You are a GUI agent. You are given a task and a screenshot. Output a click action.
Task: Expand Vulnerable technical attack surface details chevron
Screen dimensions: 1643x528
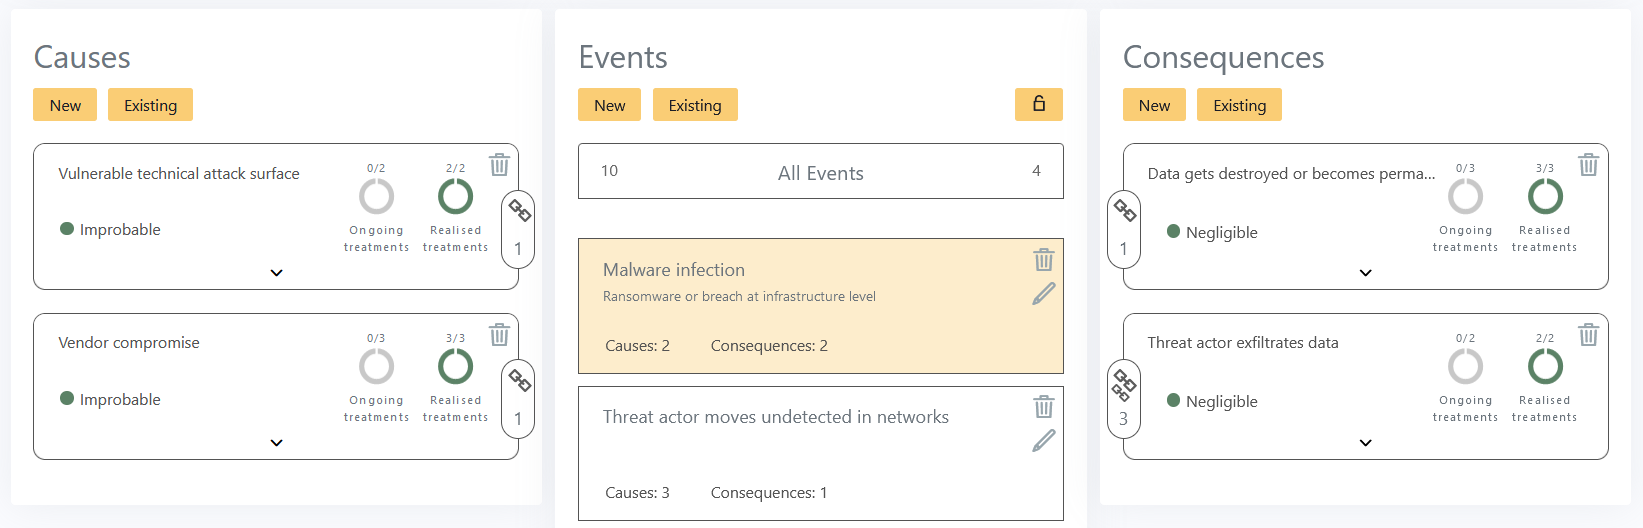coord(277,273)
